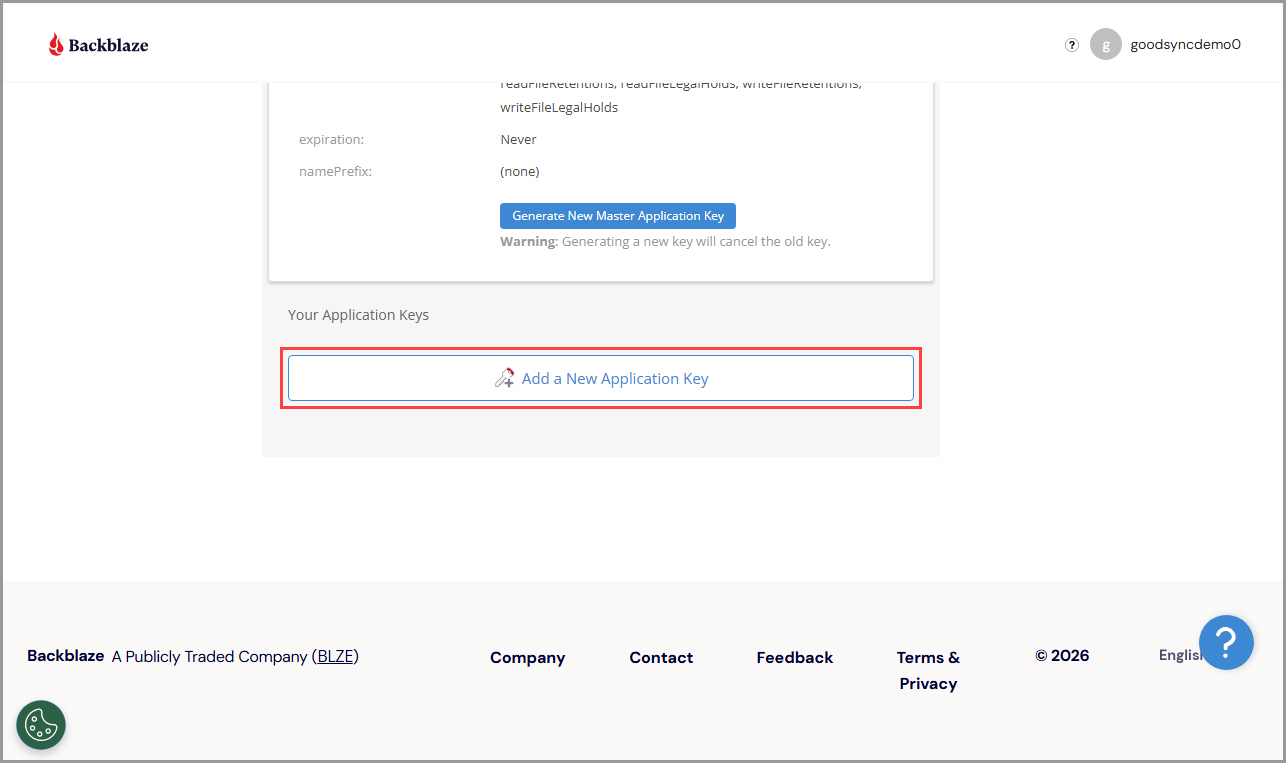This screenshot has width=1286, height=763.
Task: Select the 'Your Application Keys' heading
Action: [358, 315]
